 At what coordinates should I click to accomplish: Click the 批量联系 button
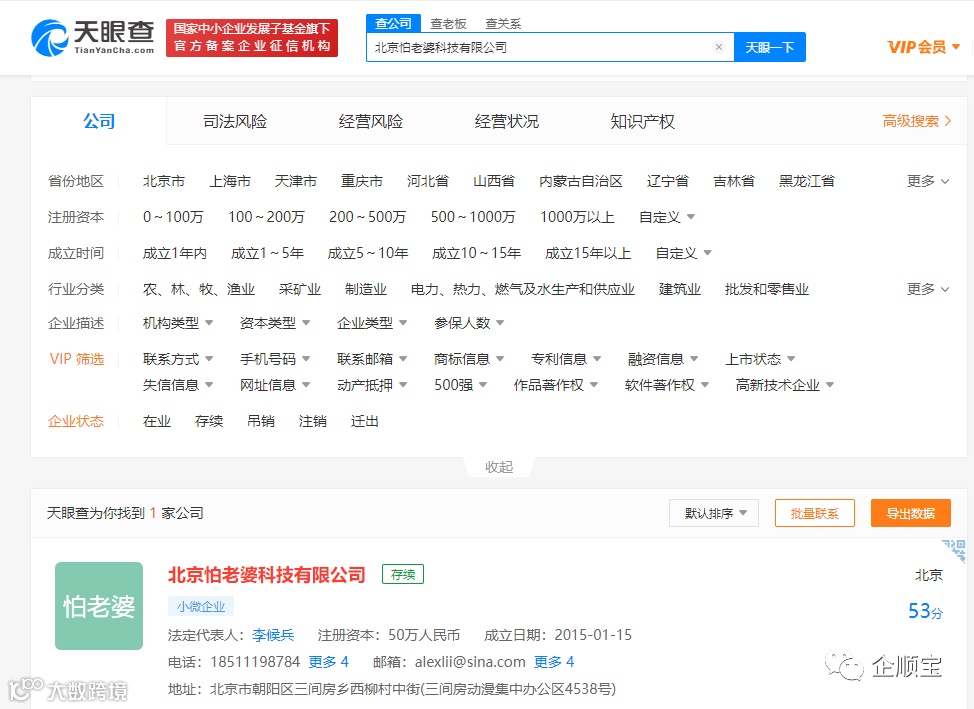pyautogui.click(x=814, y=513)
